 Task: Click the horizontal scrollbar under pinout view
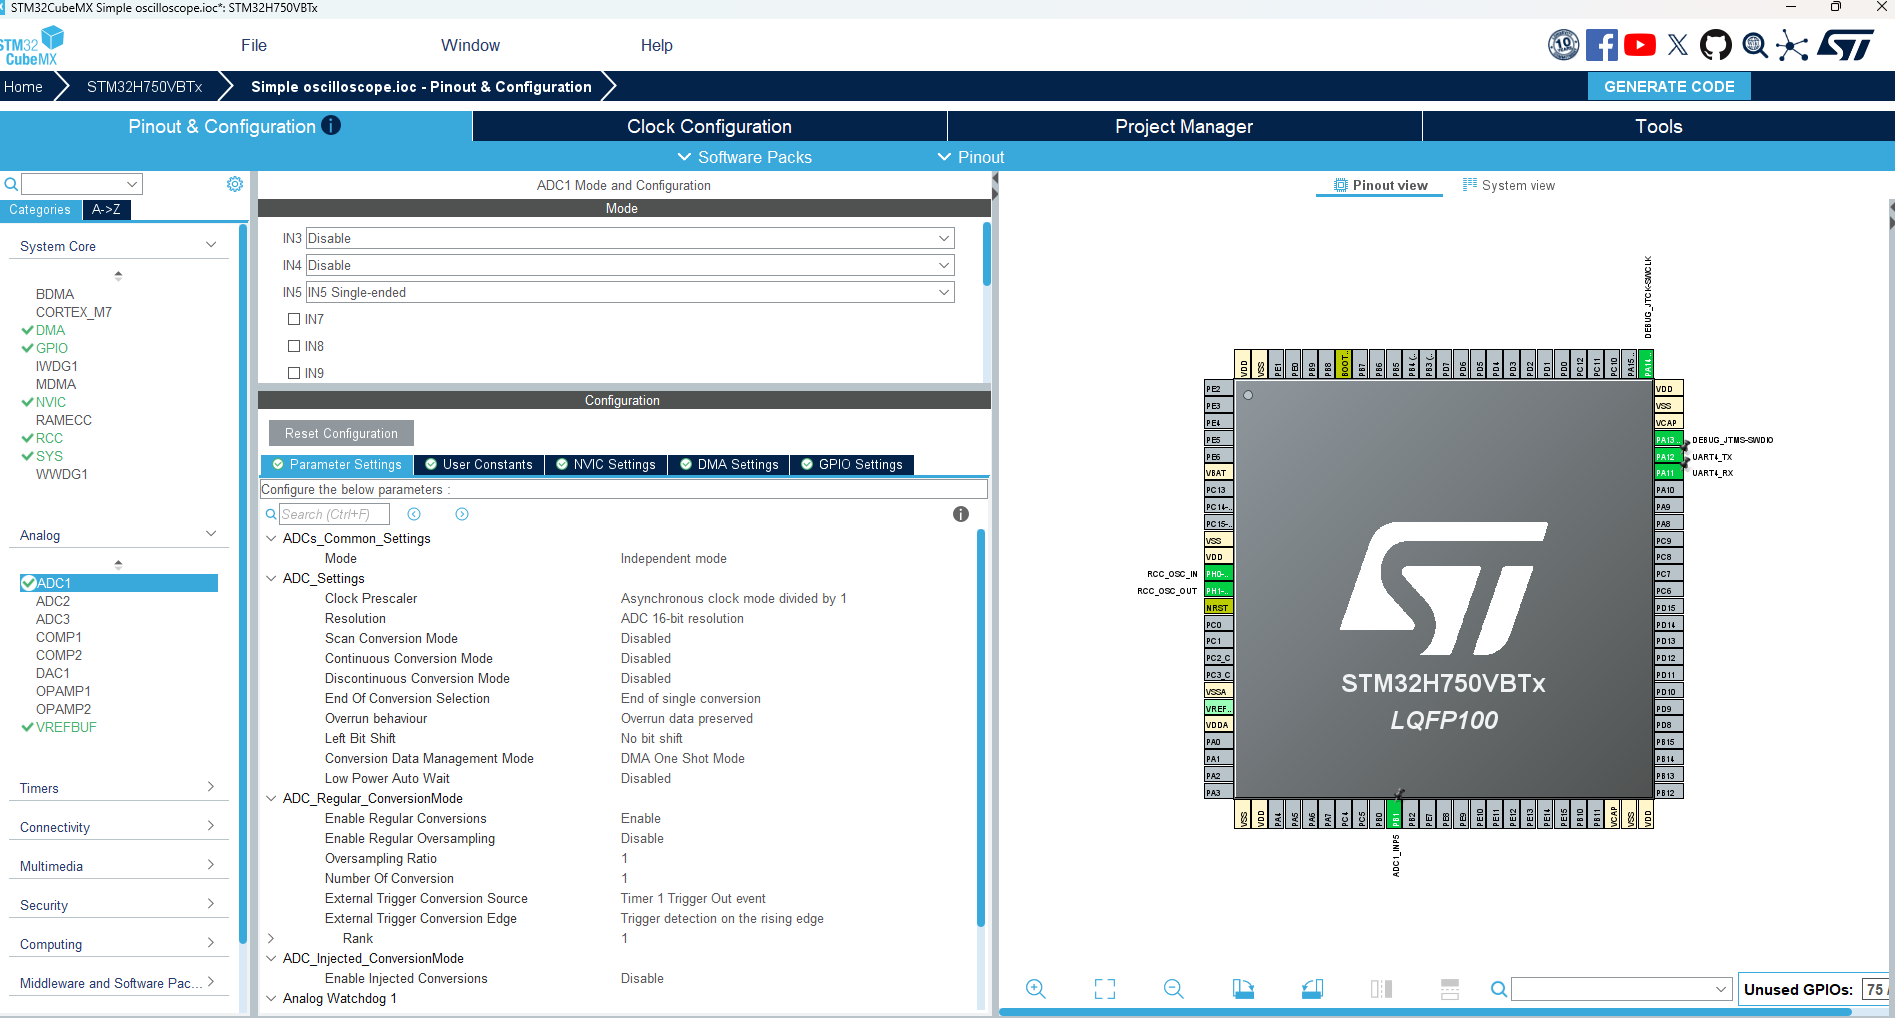point(1424,1012)
